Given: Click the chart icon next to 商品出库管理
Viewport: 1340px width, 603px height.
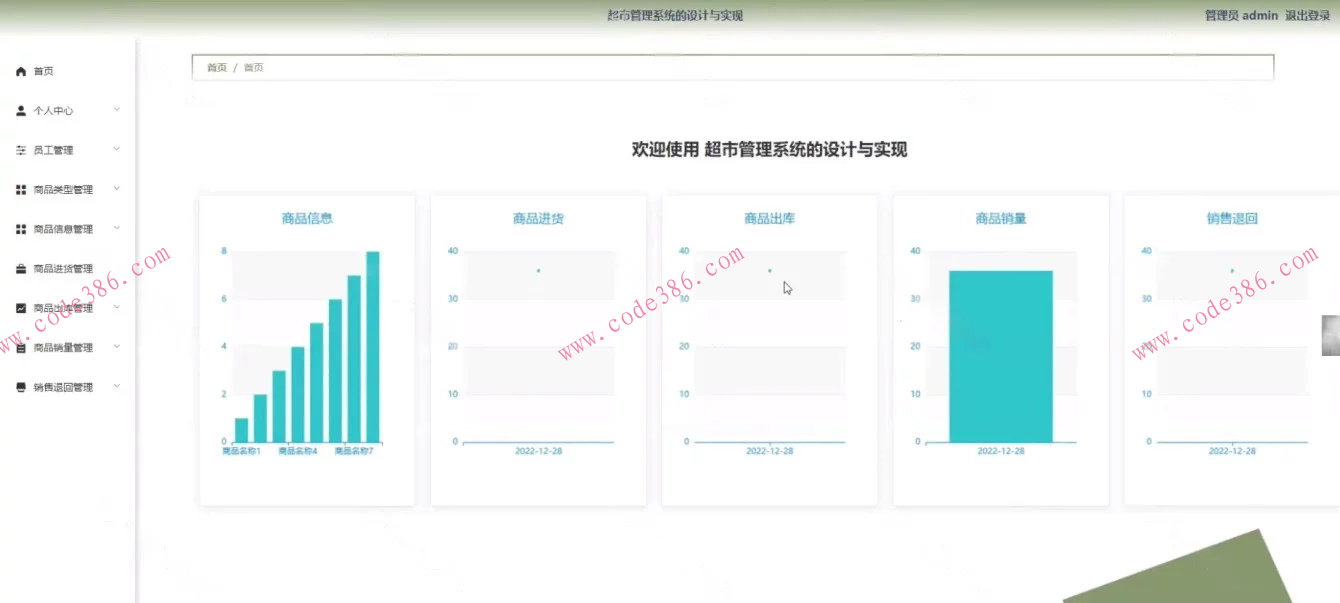Looking at the screenshot, I should (x=20, y=307).
